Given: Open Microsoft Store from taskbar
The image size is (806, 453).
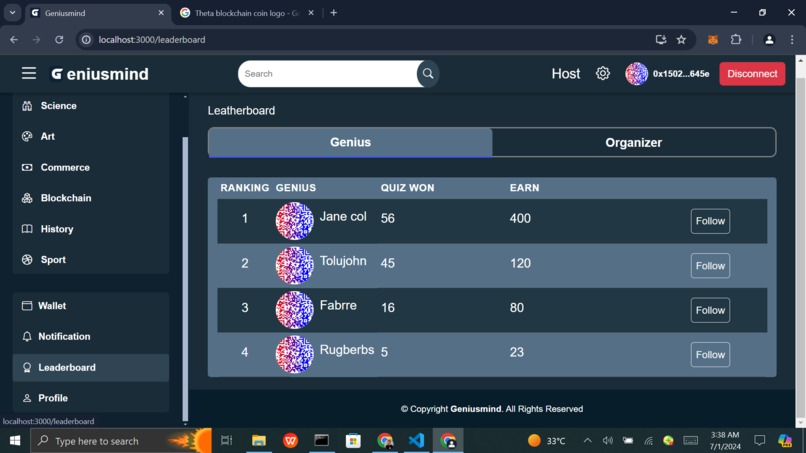Looking at the screenshot, I should pyautogui.click(x=353, y=441).
